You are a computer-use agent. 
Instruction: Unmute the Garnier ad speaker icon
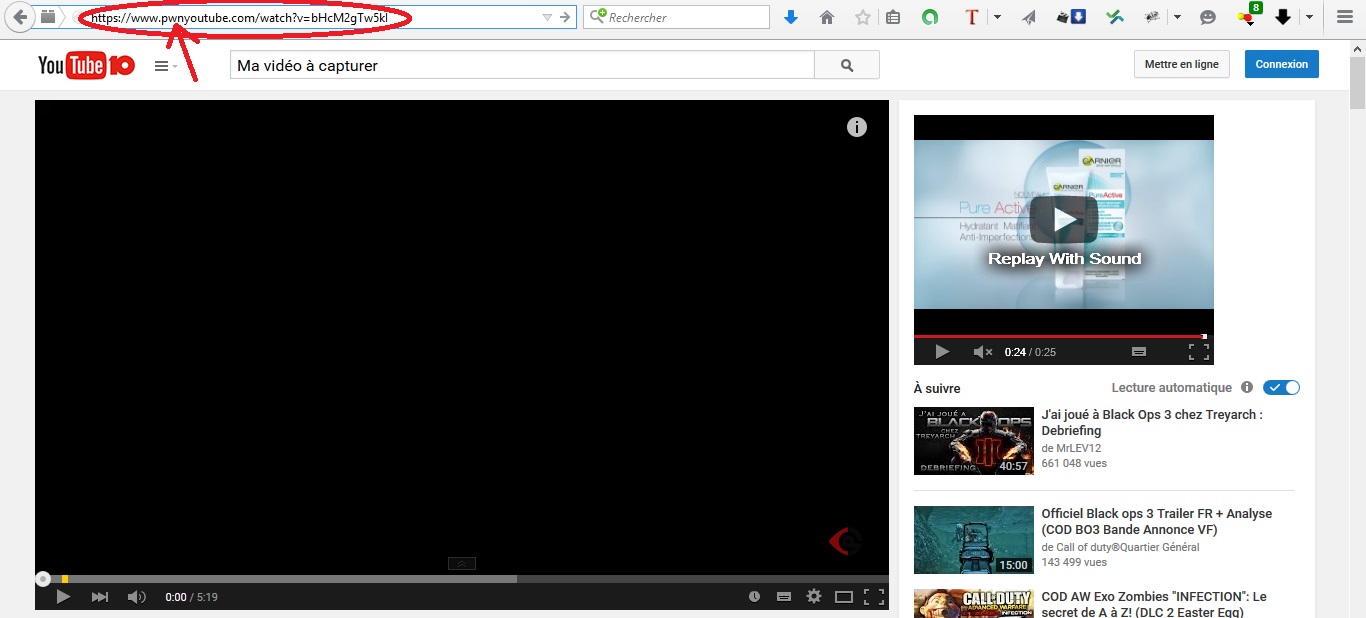click(x=982, y=352)
